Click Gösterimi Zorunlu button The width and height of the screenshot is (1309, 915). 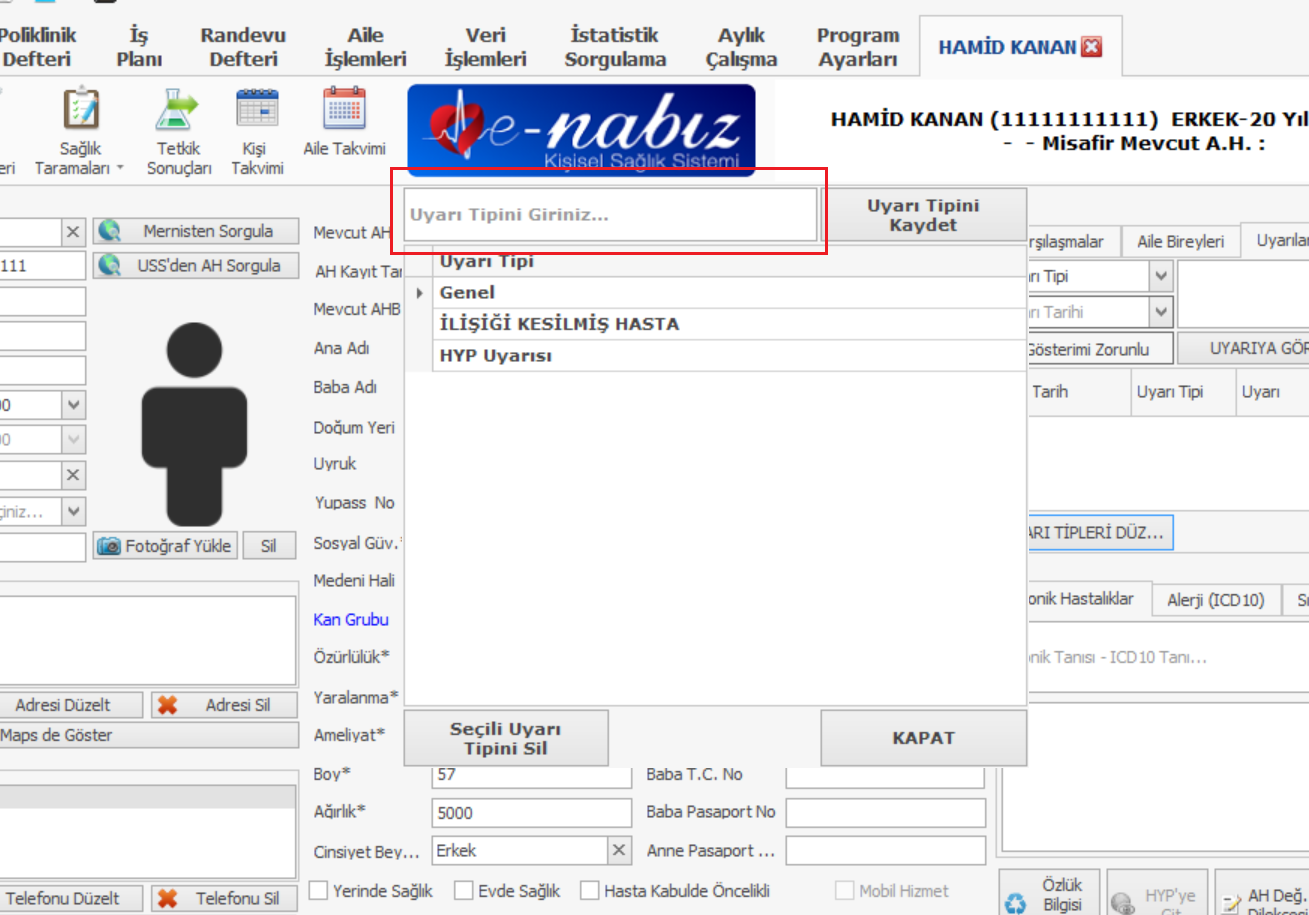pyautogui.click(x=1100, y=349)
